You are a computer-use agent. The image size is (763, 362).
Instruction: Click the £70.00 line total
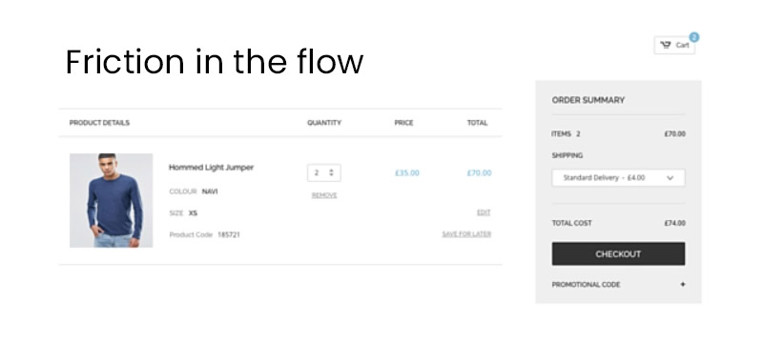pos(479,173)
